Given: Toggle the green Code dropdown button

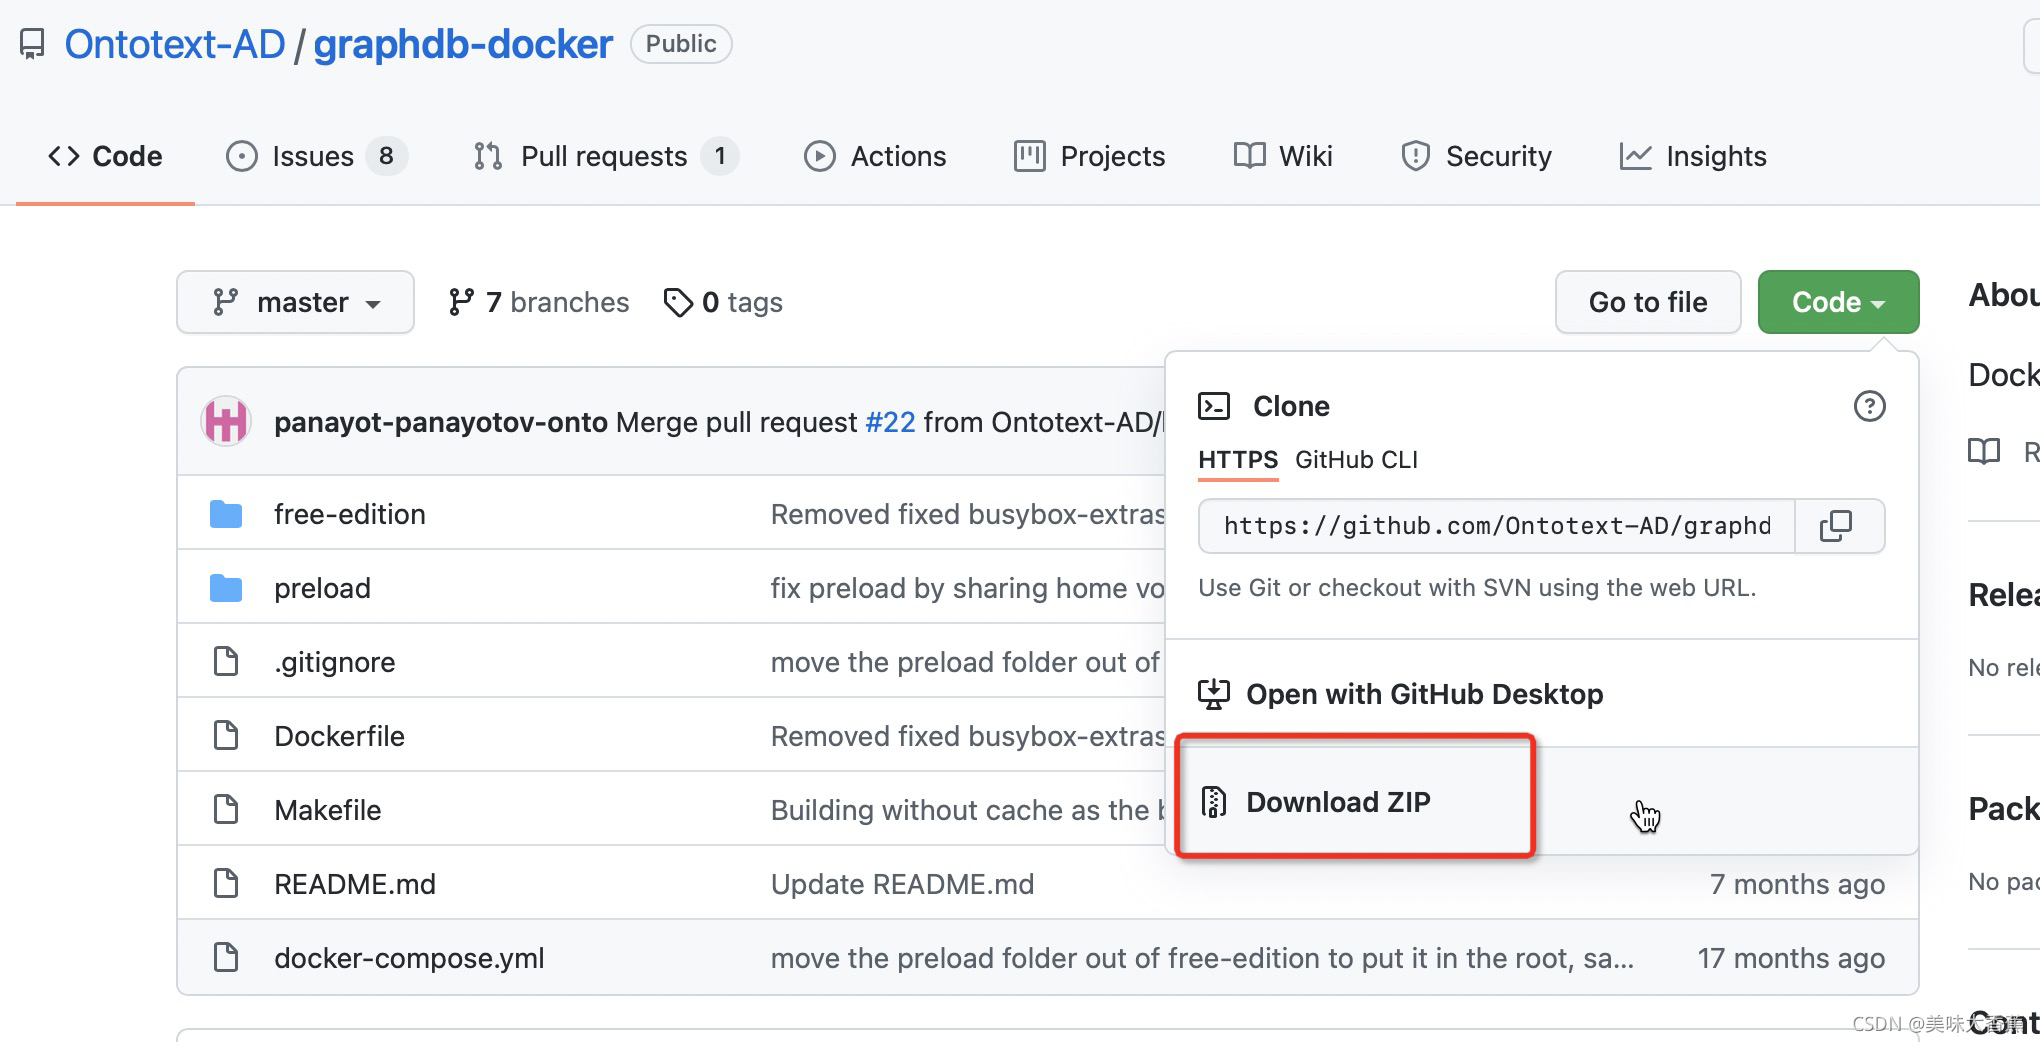Looking at the screenshot, I should click(x=1838, y=302).
